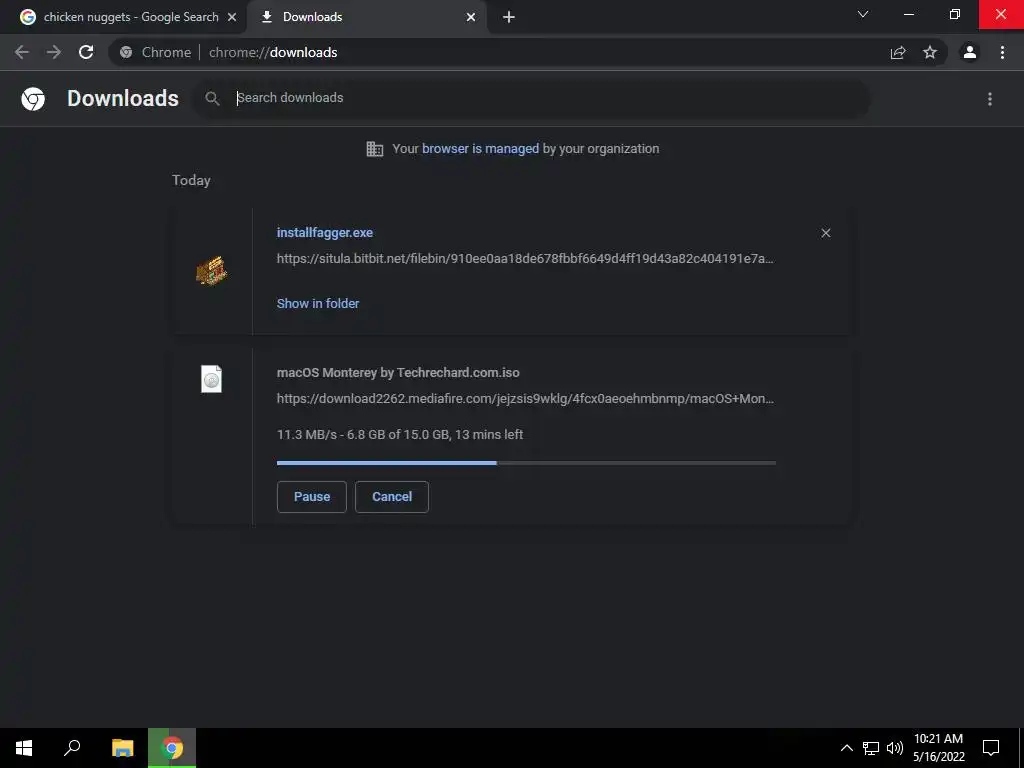Click the browser forward arrow

(54, 52)
